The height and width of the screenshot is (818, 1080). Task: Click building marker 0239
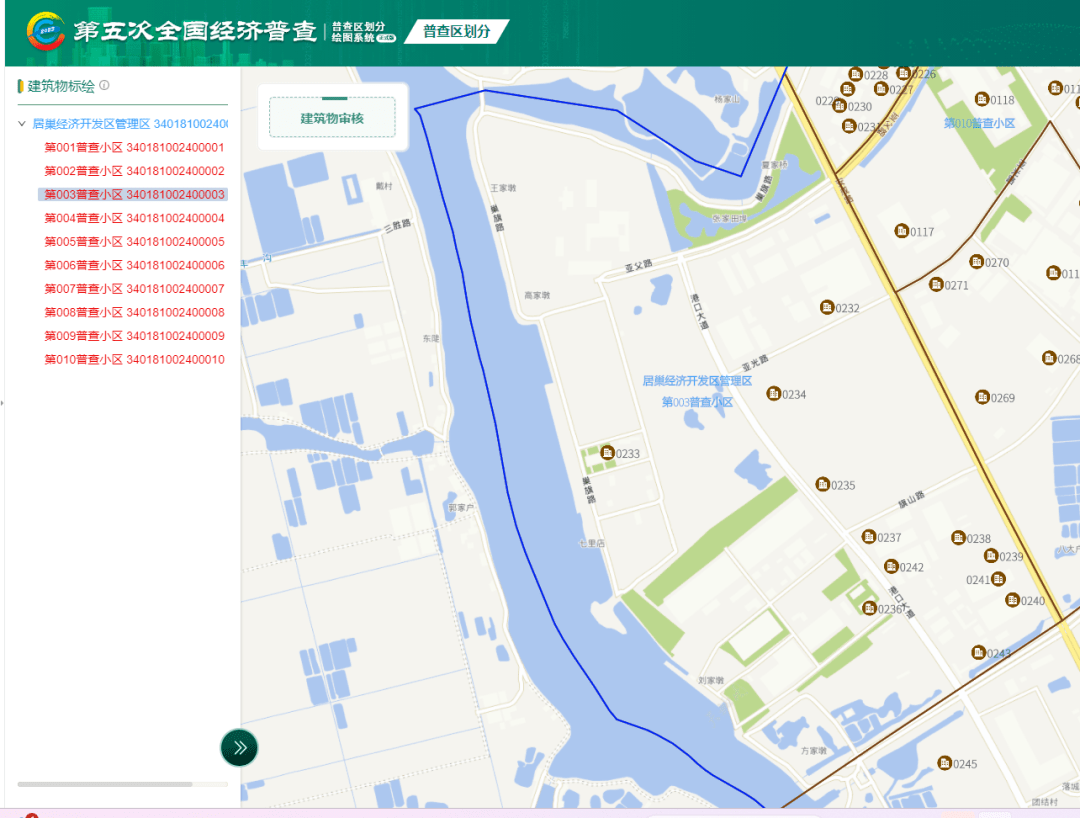(x=991, y=555)
